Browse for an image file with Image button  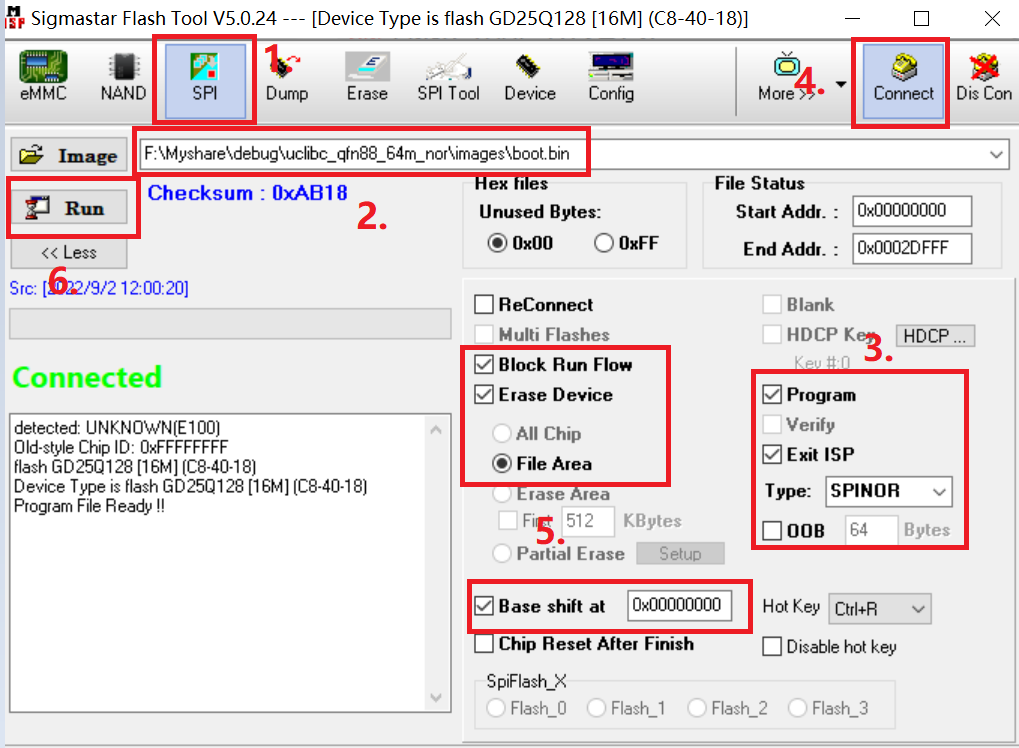pos(69,155)
